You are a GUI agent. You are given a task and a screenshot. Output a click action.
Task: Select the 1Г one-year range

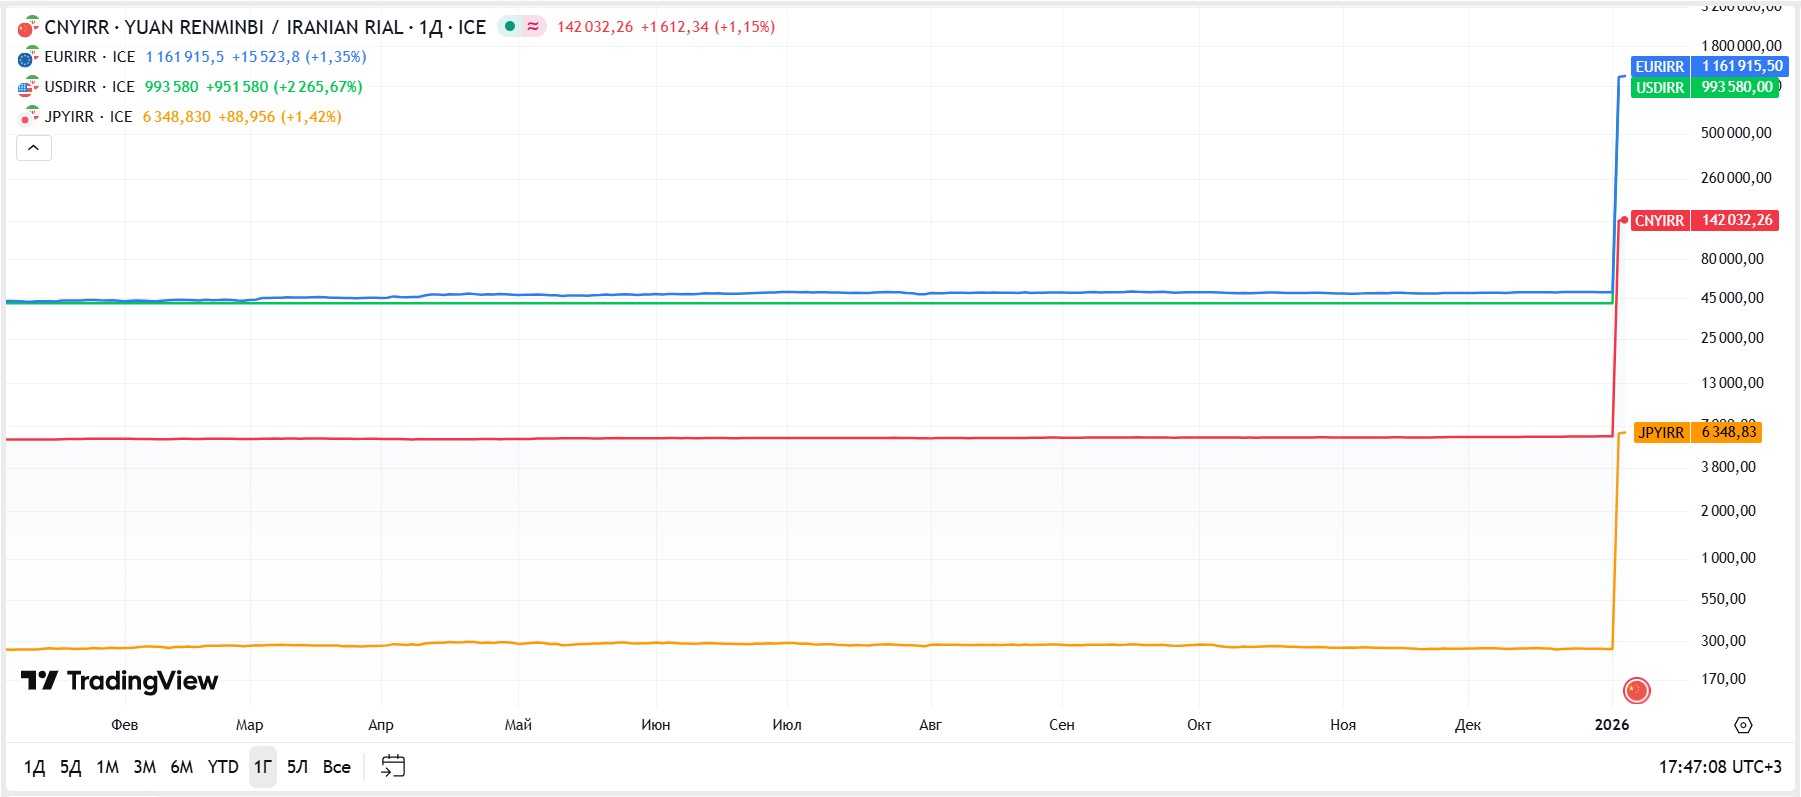(262, 767)
